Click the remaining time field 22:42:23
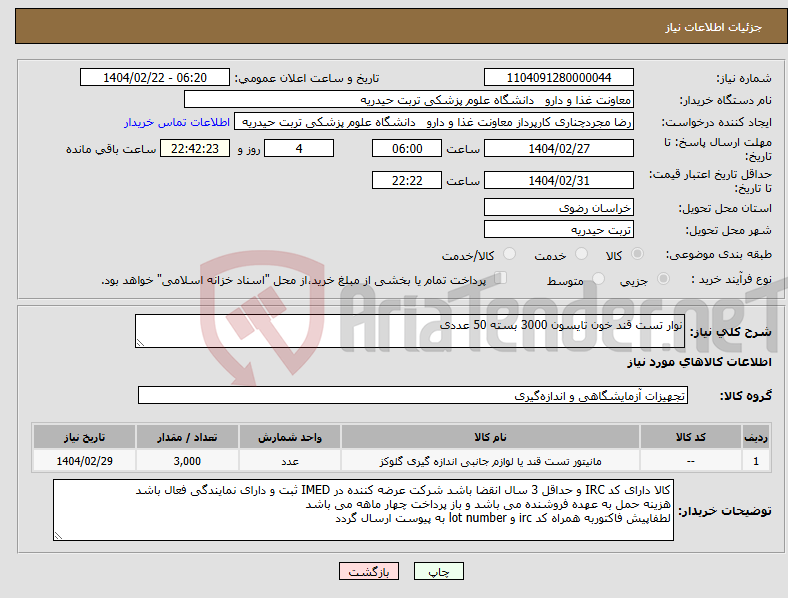 [x=195, y=148]
